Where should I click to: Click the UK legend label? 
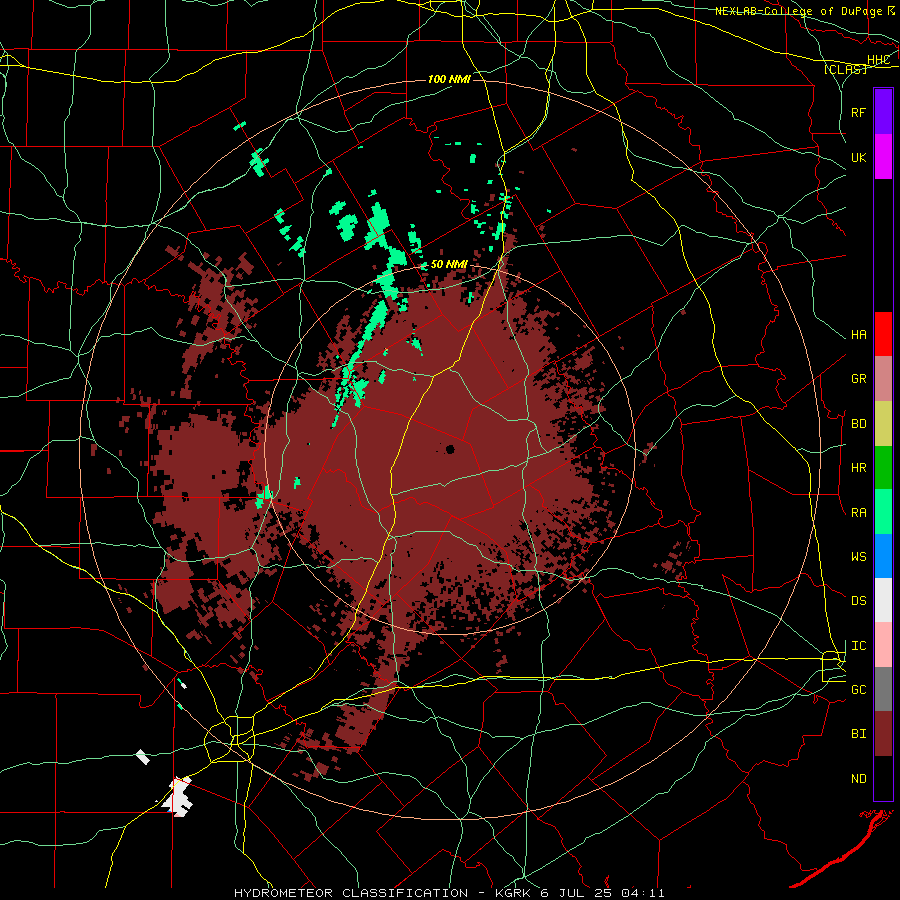pyautogui.click(x=859, y=157)
